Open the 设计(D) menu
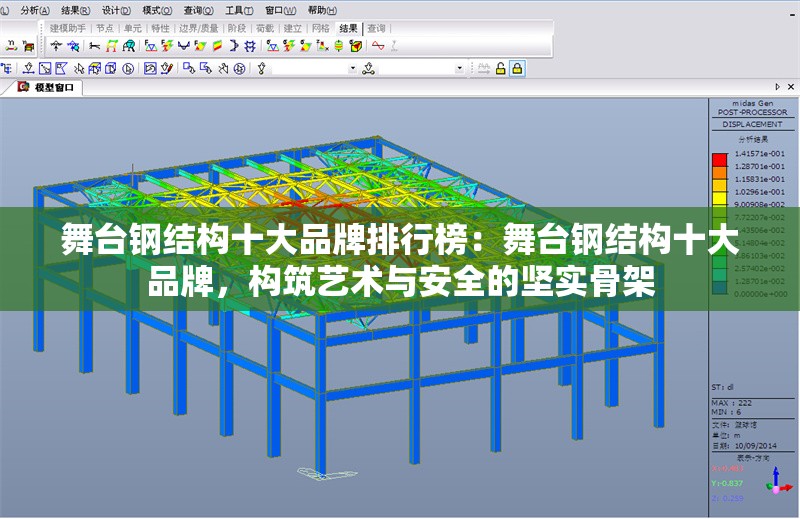Image resolution: width=800 pixels, height=519 pixels. (116, 9)
